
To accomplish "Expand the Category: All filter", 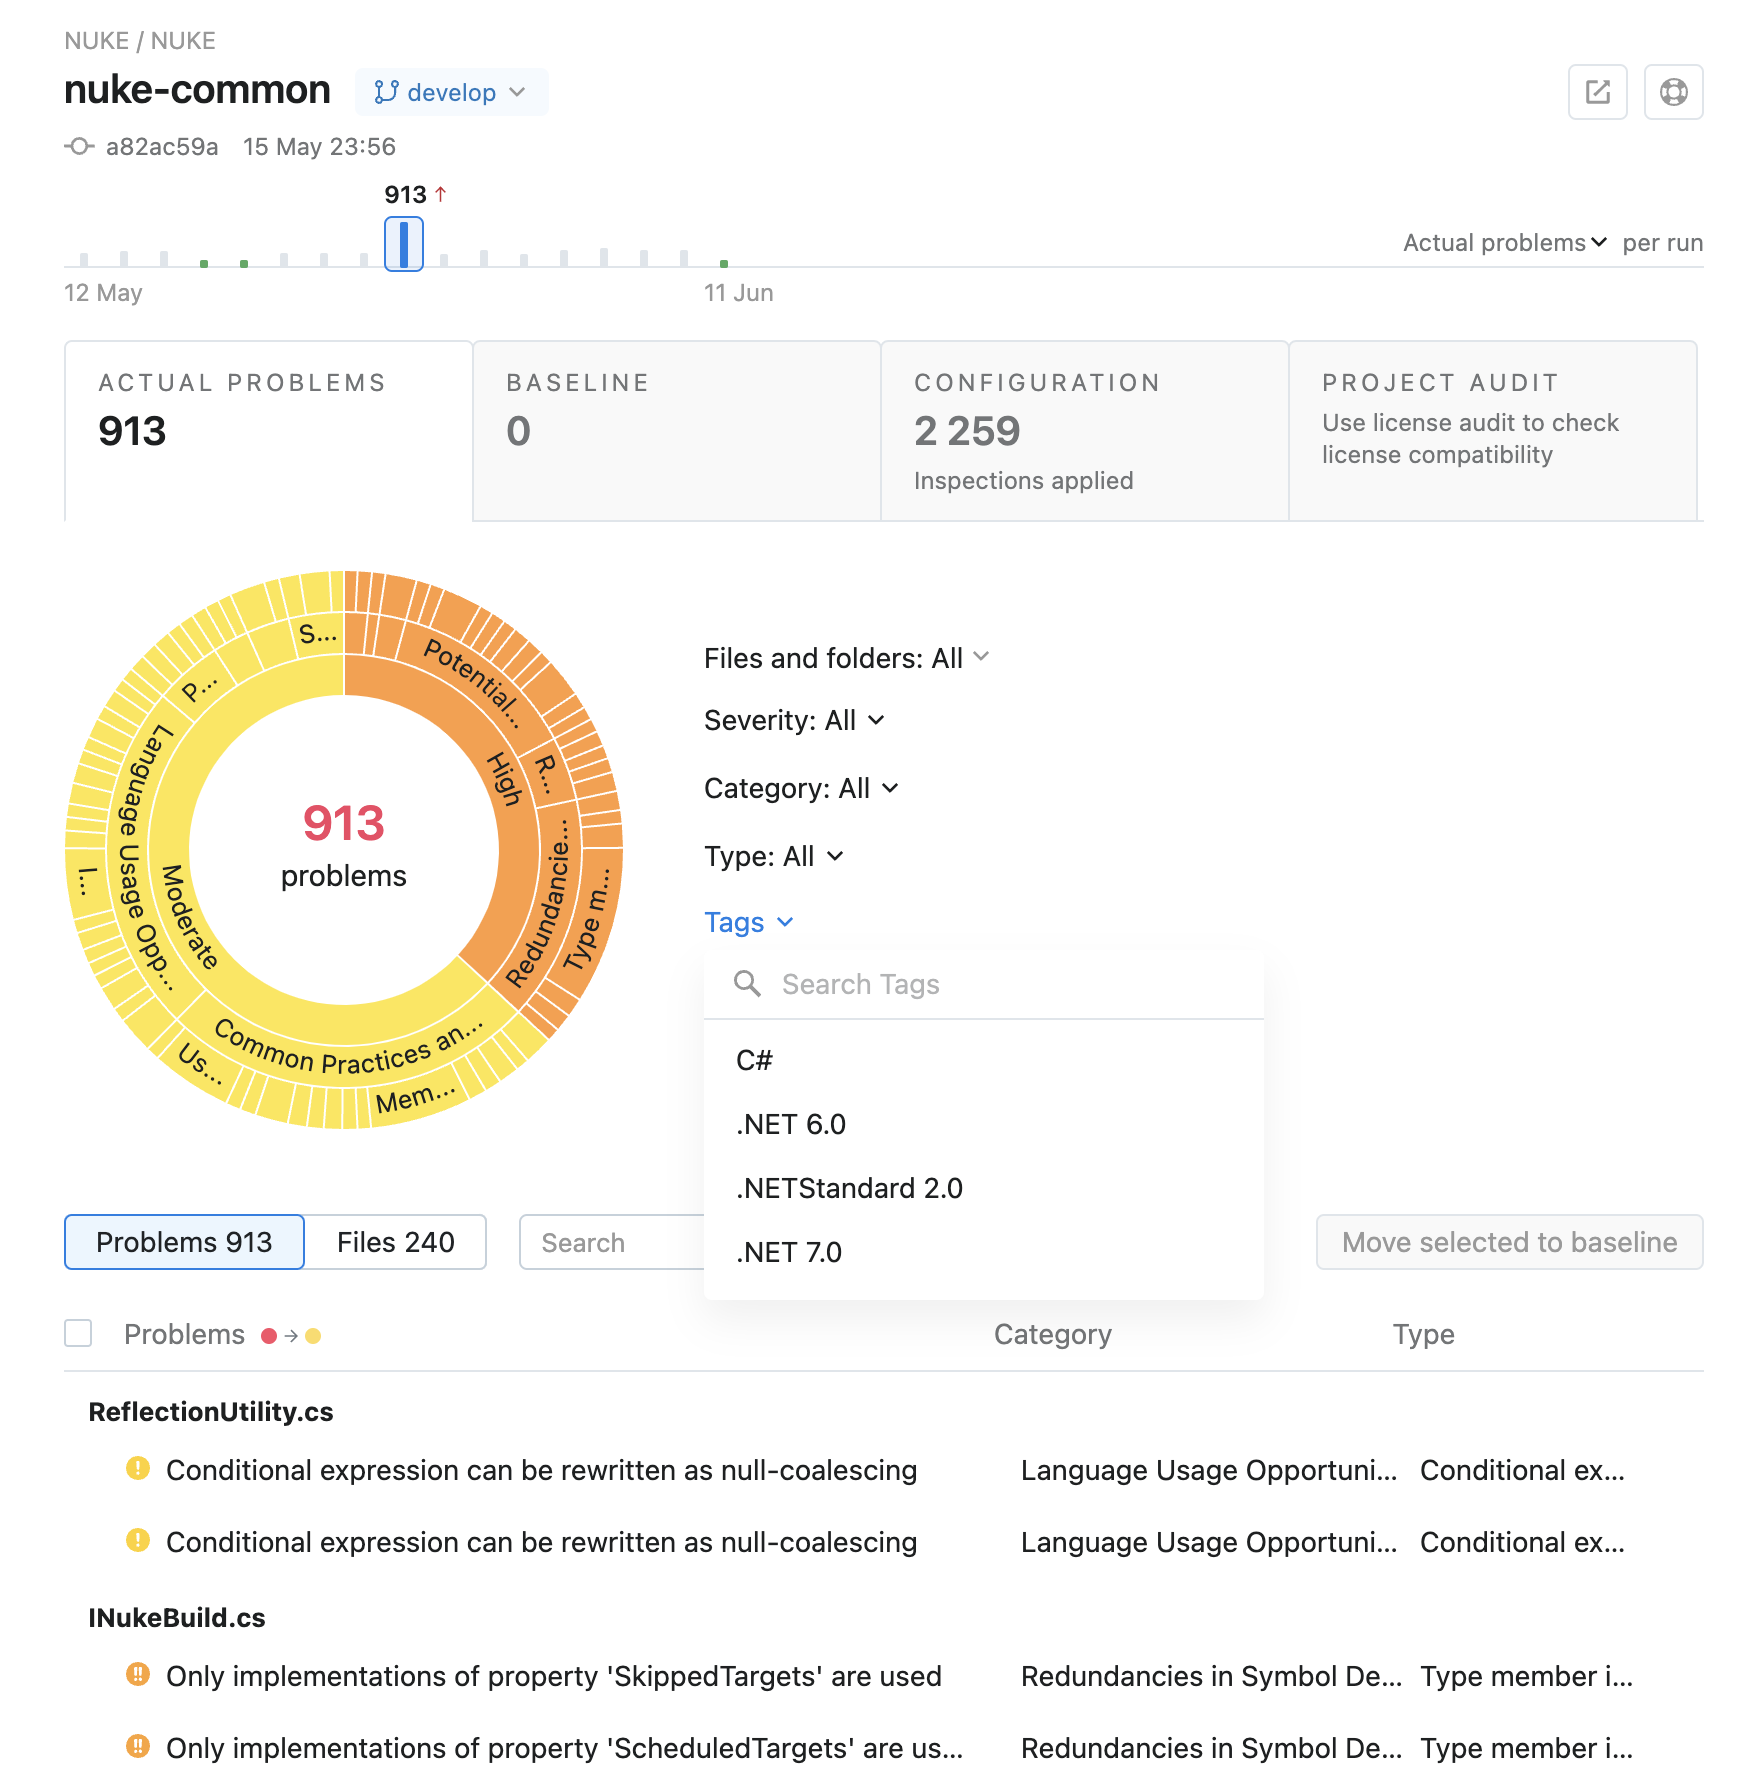I will pyautogui.click(x=801, y=789).
